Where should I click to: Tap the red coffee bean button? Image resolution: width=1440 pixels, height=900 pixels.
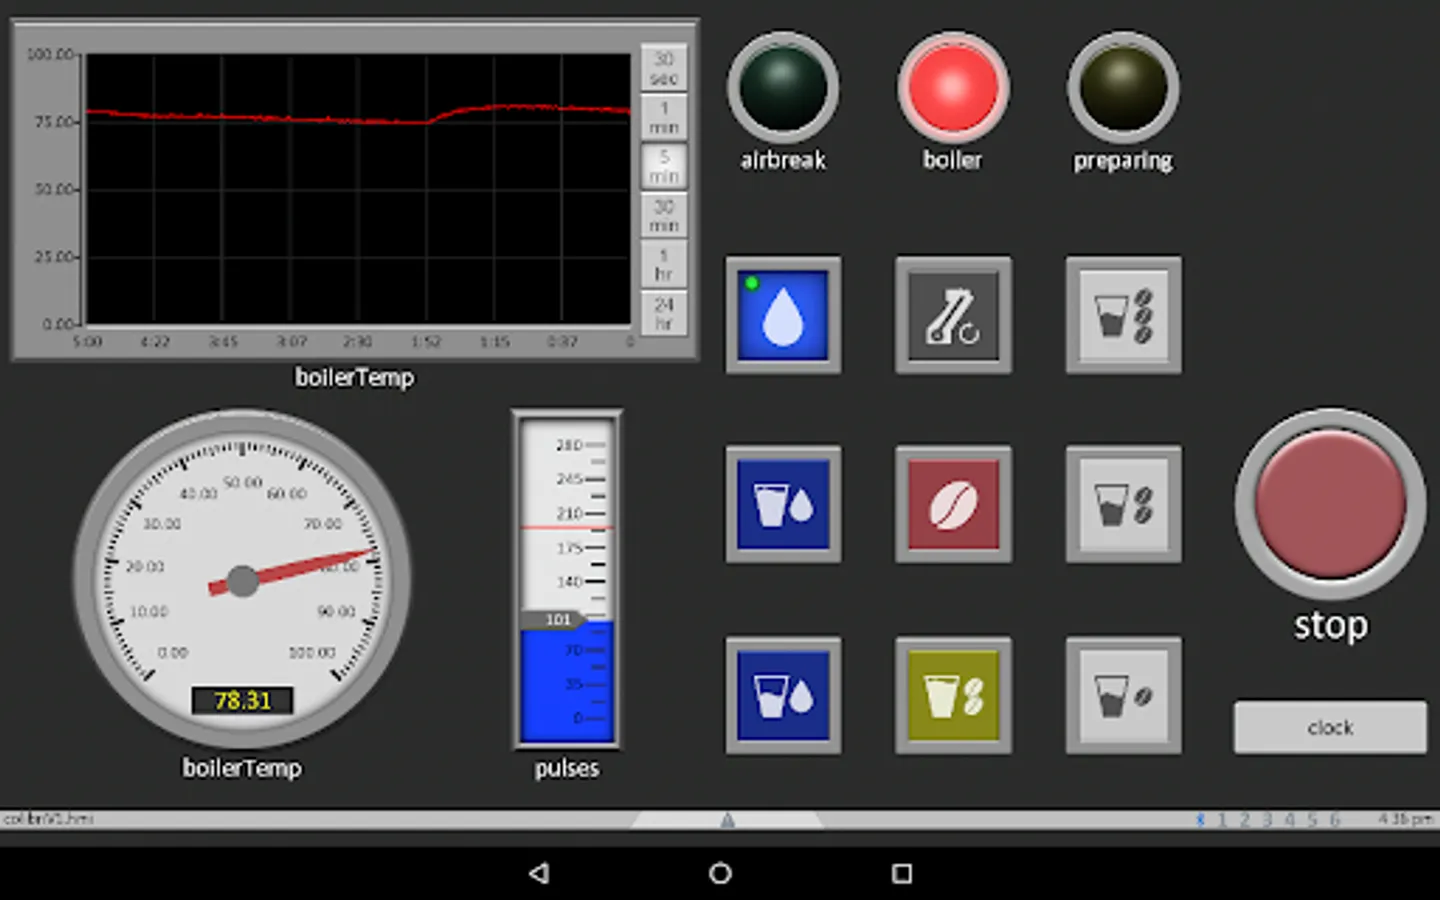tap(953, 504)
